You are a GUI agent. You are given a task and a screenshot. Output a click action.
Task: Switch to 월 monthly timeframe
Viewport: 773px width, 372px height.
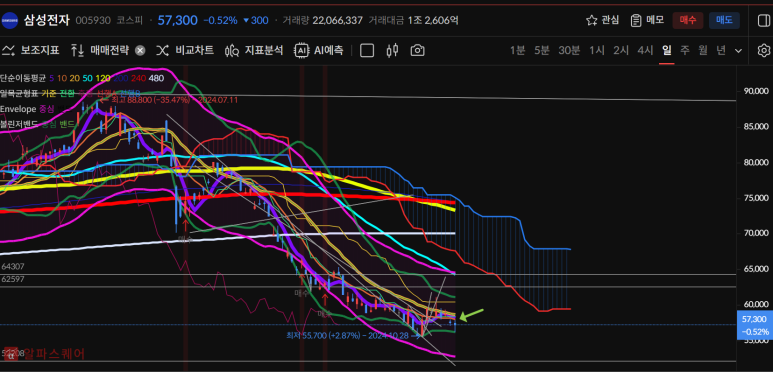point(703,50)
